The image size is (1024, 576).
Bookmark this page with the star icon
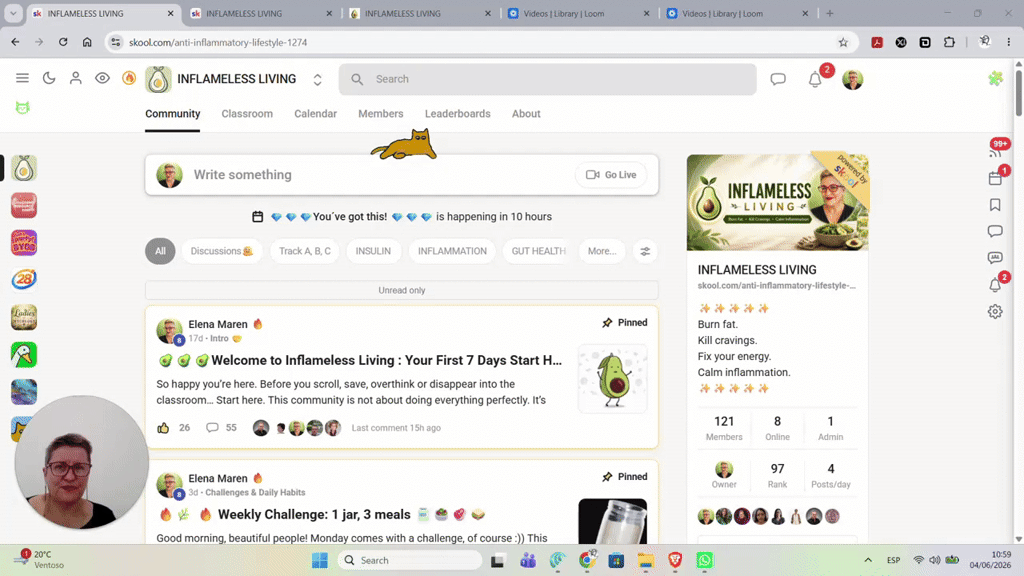click(x=843, y=42)
